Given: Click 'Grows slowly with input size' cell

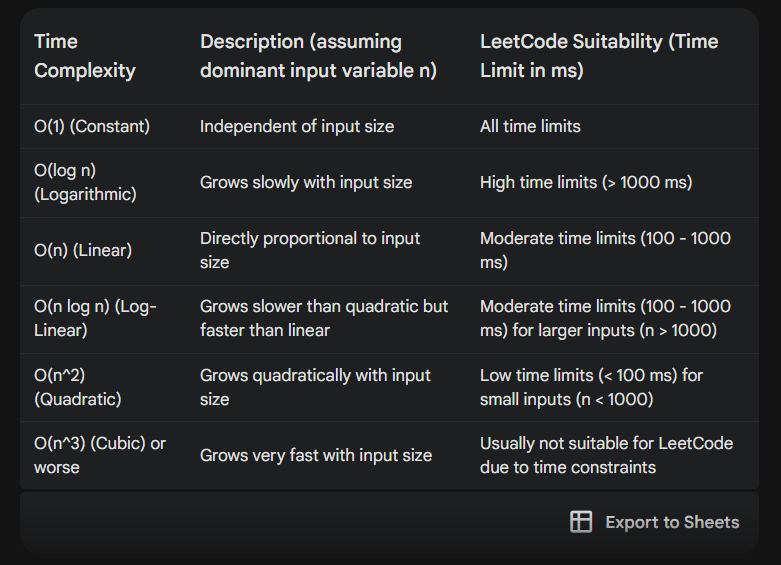Looking at the screenshot, I should [306, 182].
